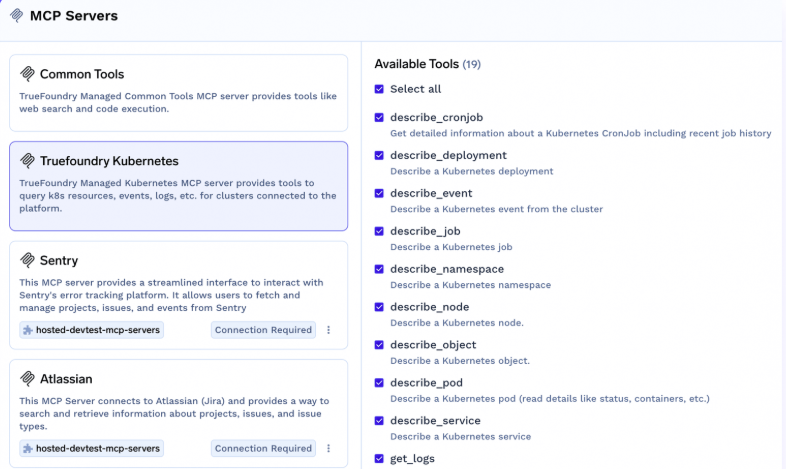Uncheck the get_logs tool
The width and height of the screenshot is (786, 469).
coord(379,458)
